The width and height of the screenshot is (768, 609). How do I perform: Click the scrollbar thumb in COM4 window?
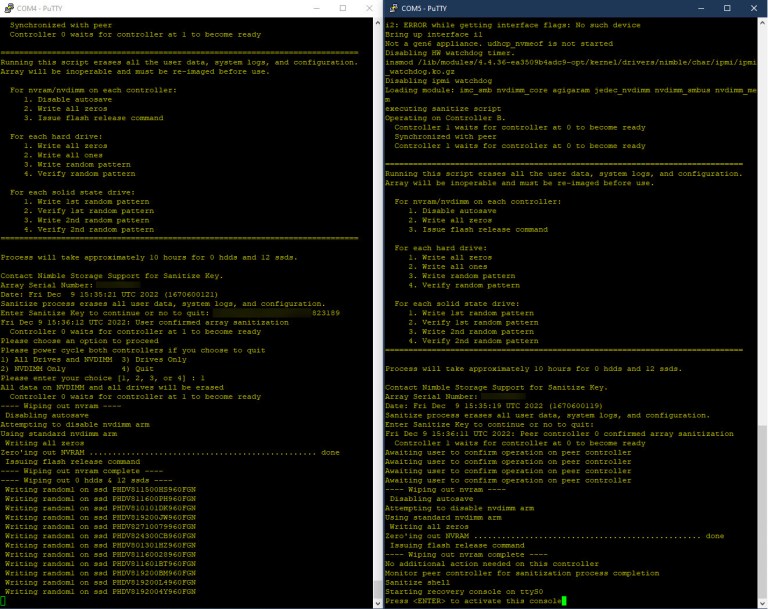tap(378, 589)
